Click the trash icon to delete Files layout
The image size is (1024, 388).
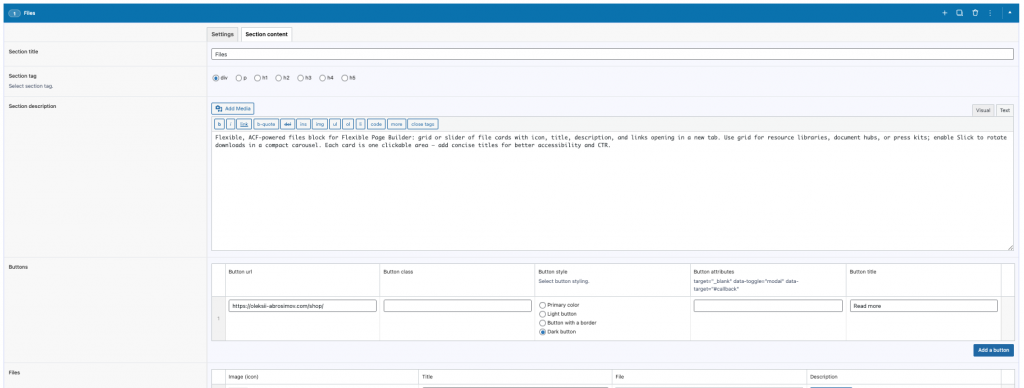click(975, 13)
